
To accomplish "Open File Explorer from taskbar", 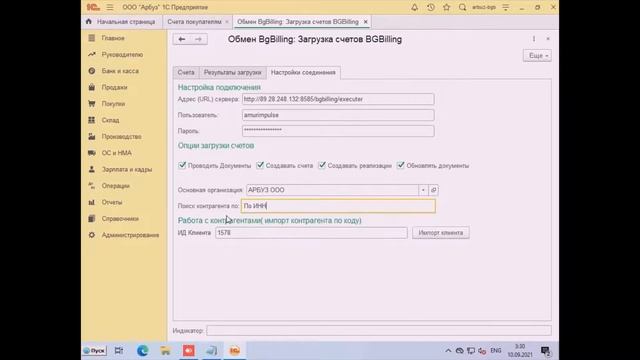I will 165,351.
